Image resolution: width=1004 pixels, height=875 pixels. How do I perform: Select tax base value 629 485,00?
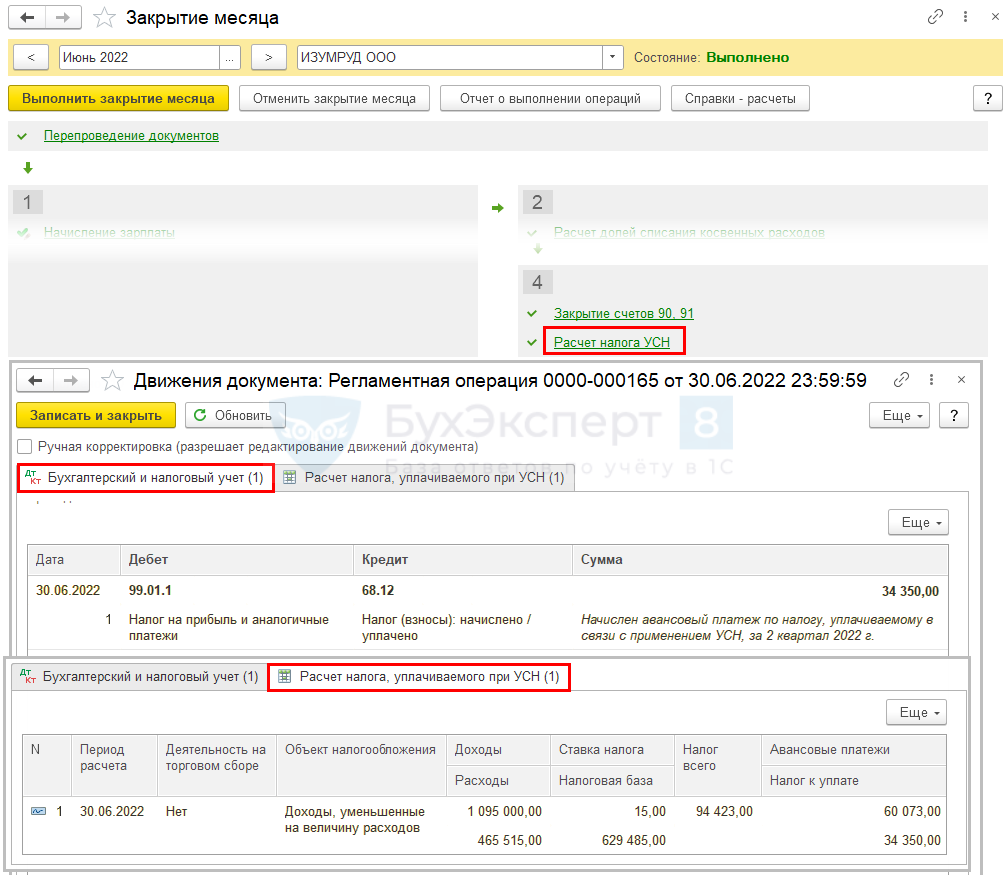[634, 840]
